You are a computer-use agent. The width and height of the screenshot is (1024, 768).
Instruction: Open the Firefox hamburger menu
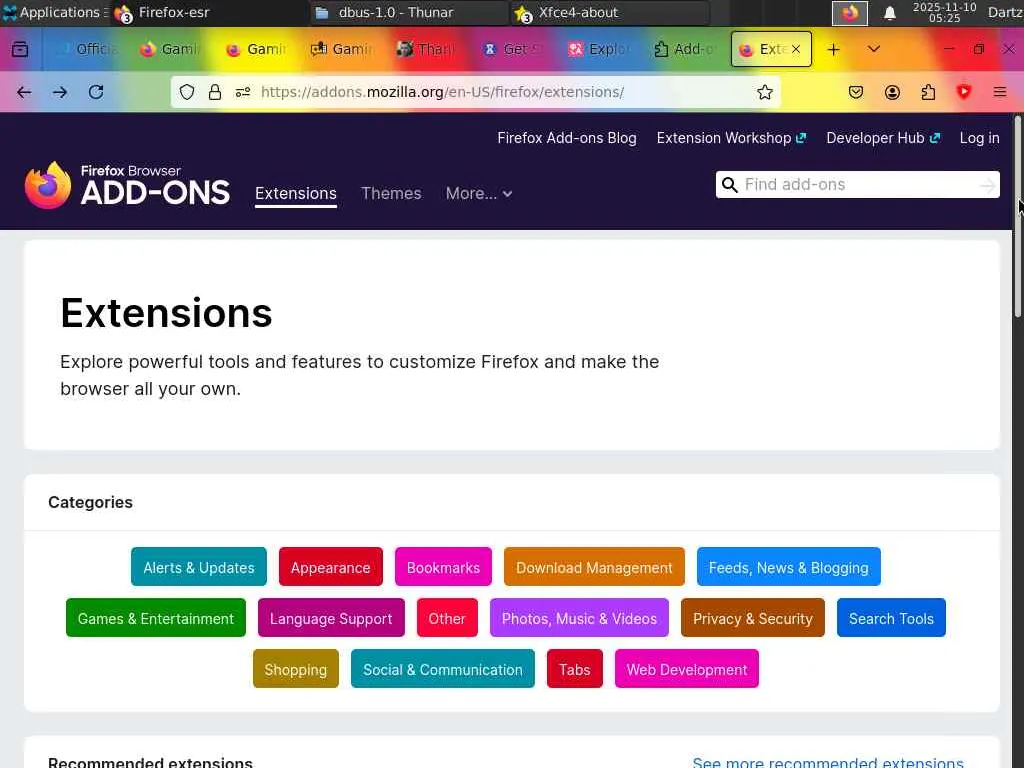pos(1000,92)
